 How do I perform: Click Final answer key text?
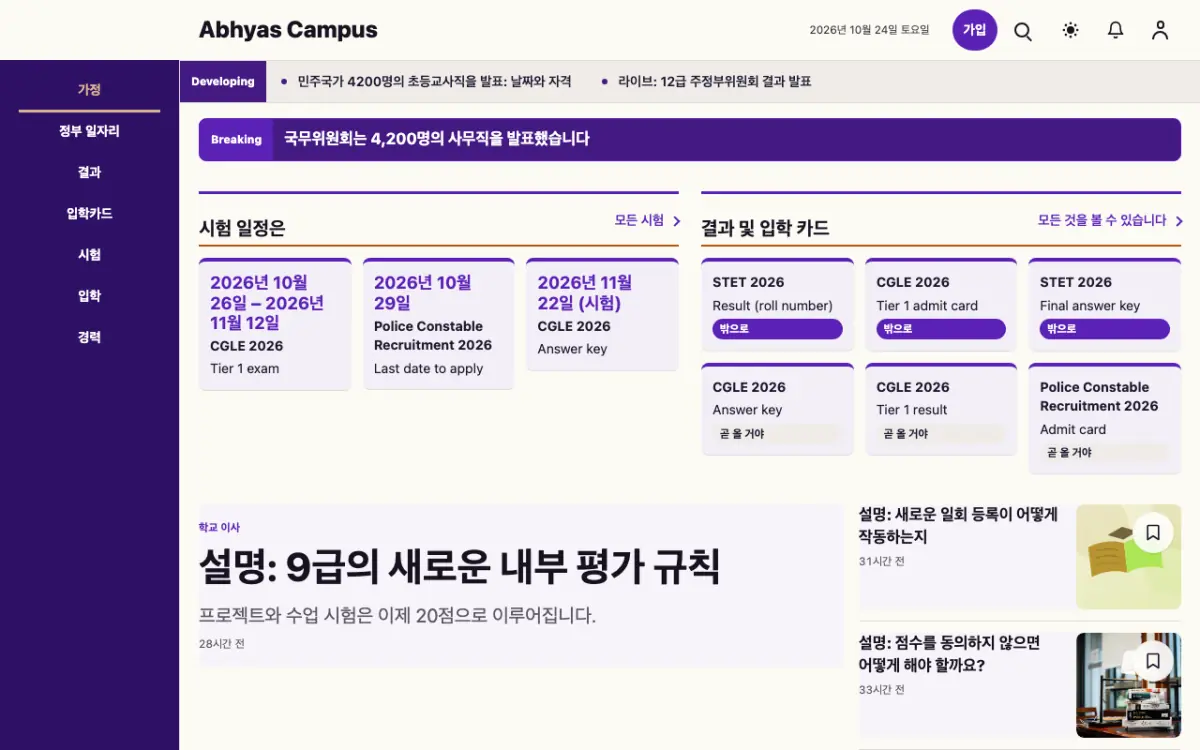pos(1090,306)
